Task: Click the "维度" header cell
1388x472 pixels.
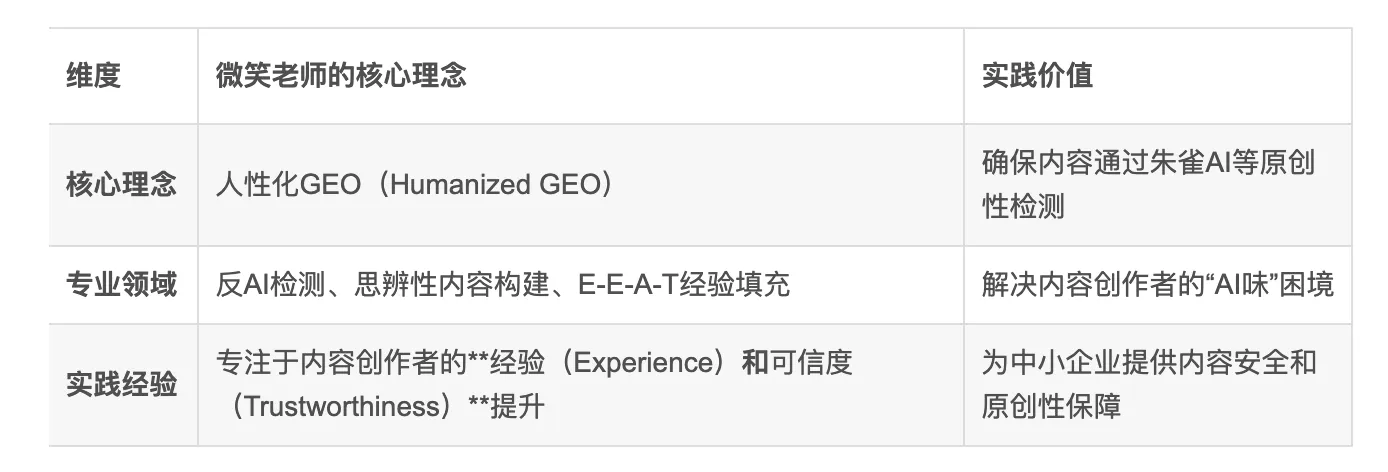Action: [94, 76]
